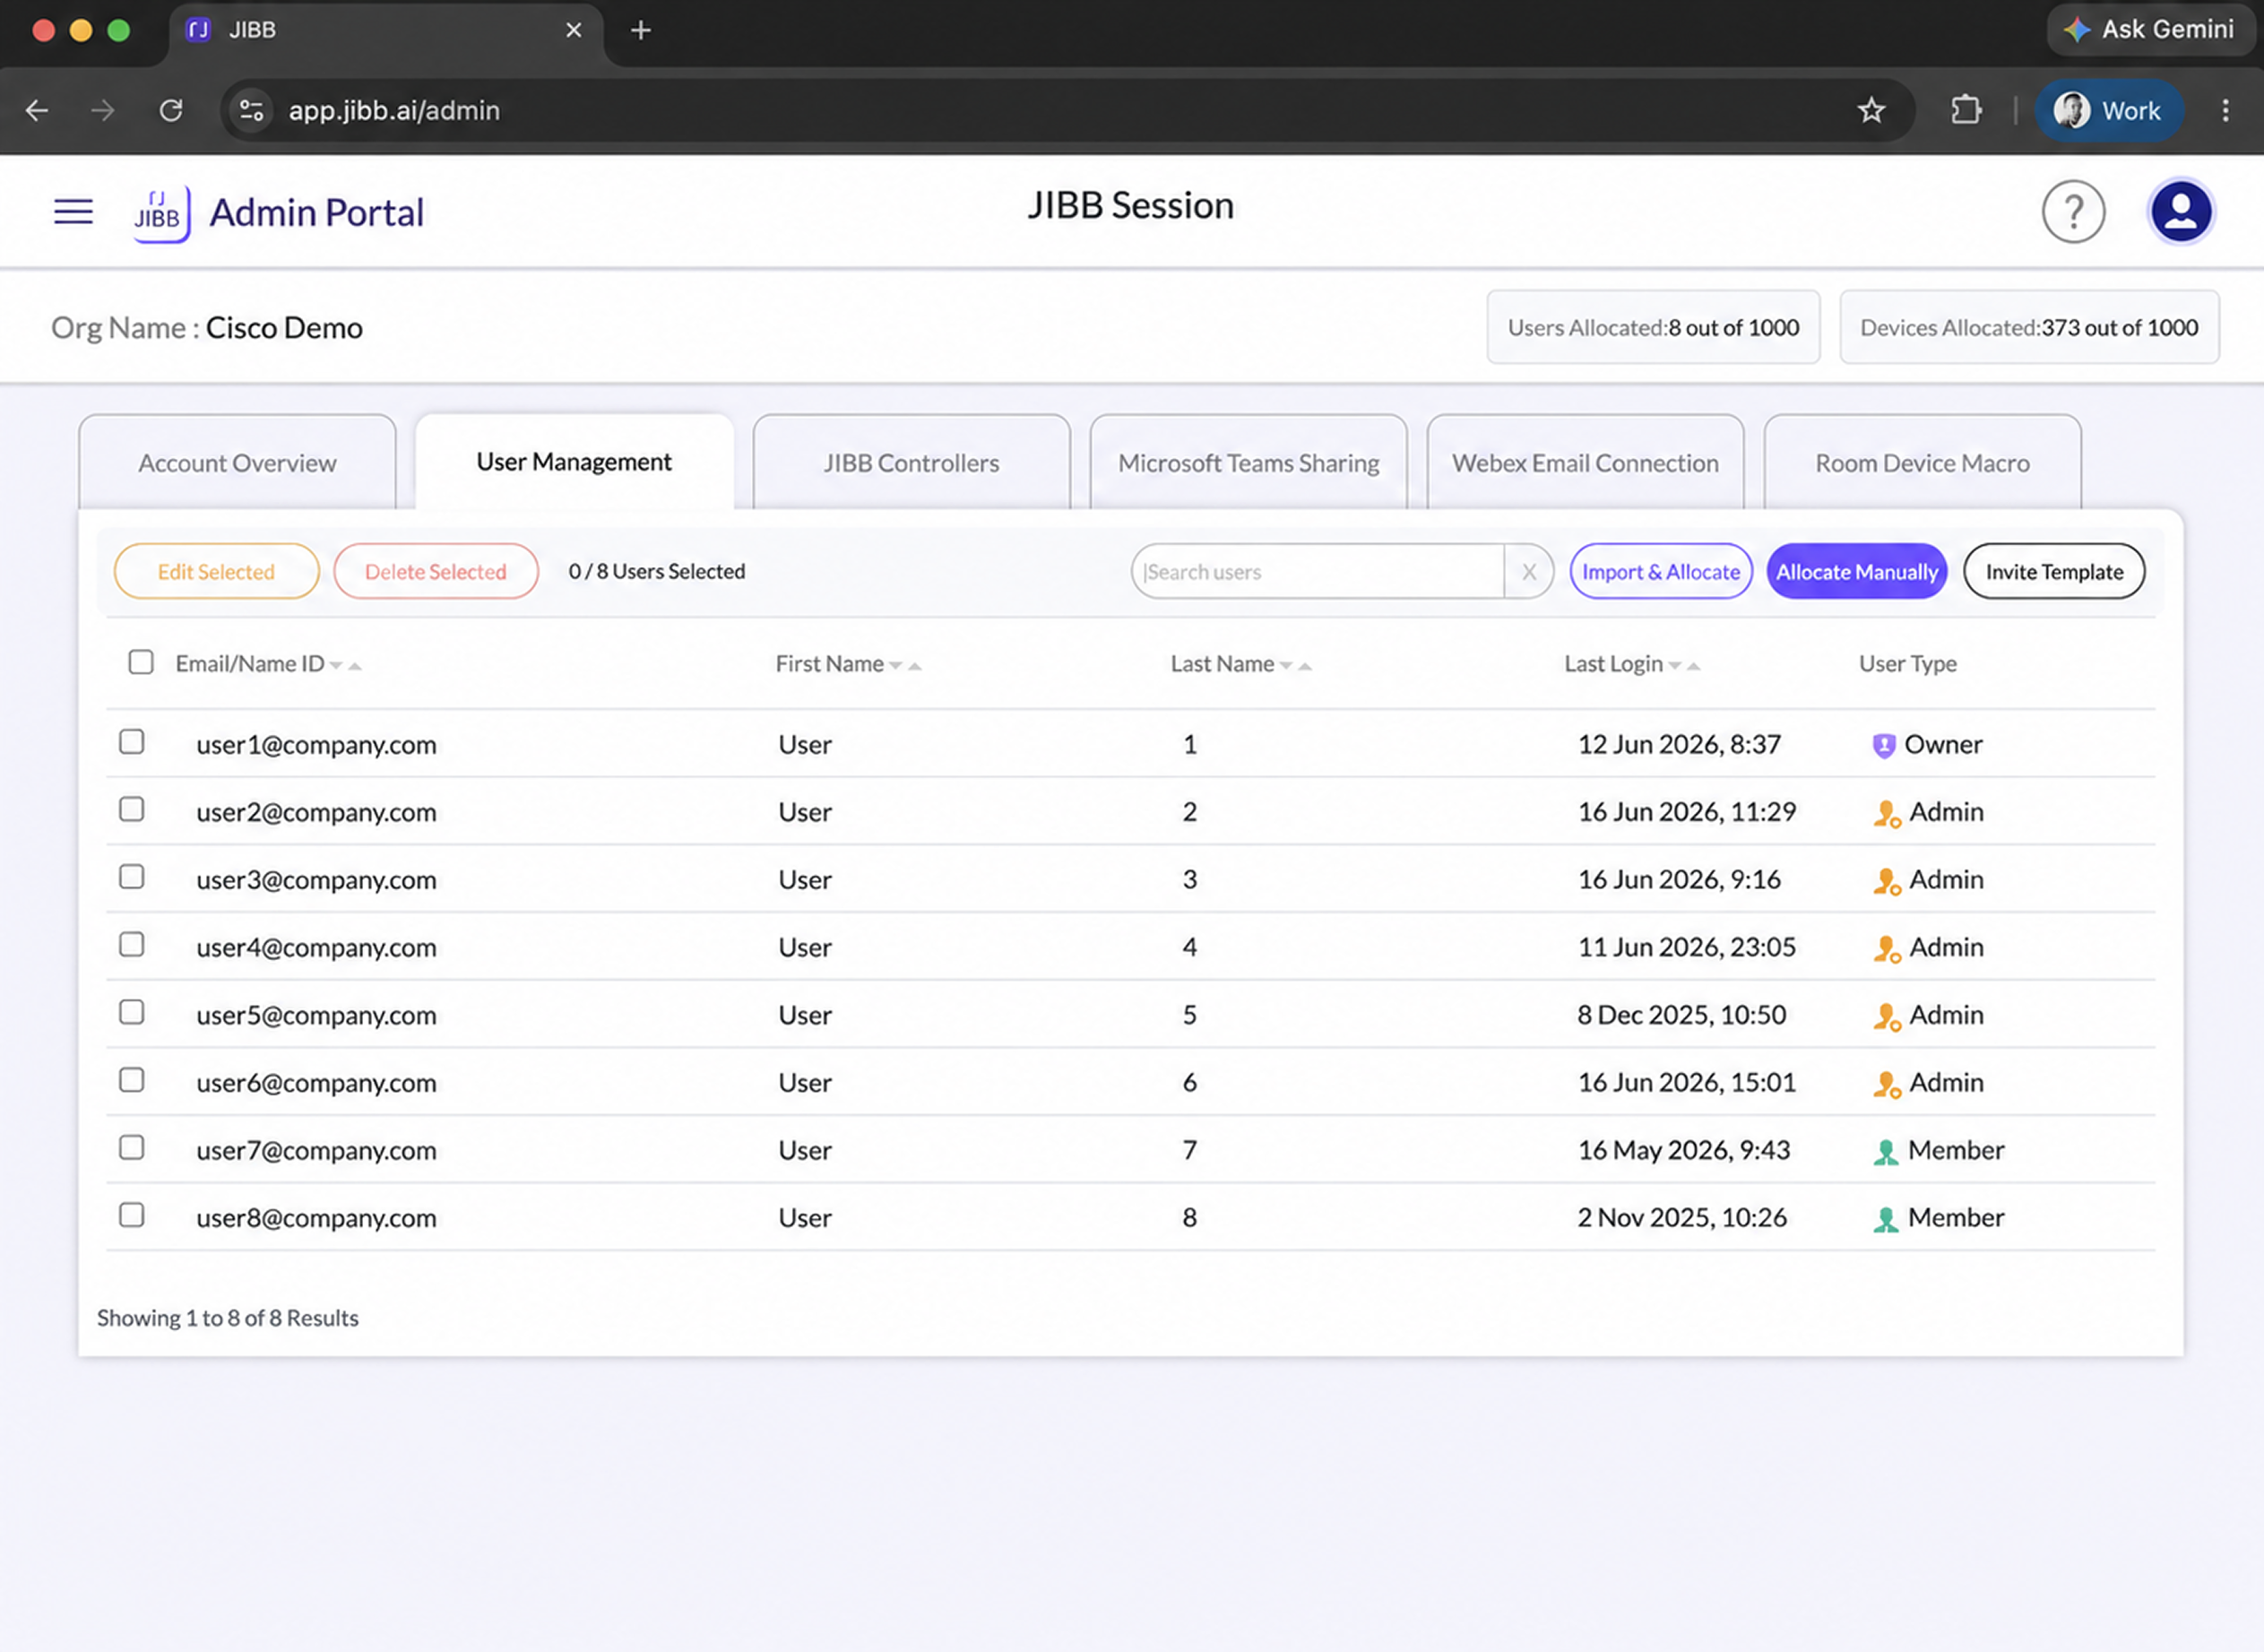Open the Work profile switcher

pos(2108,110)
